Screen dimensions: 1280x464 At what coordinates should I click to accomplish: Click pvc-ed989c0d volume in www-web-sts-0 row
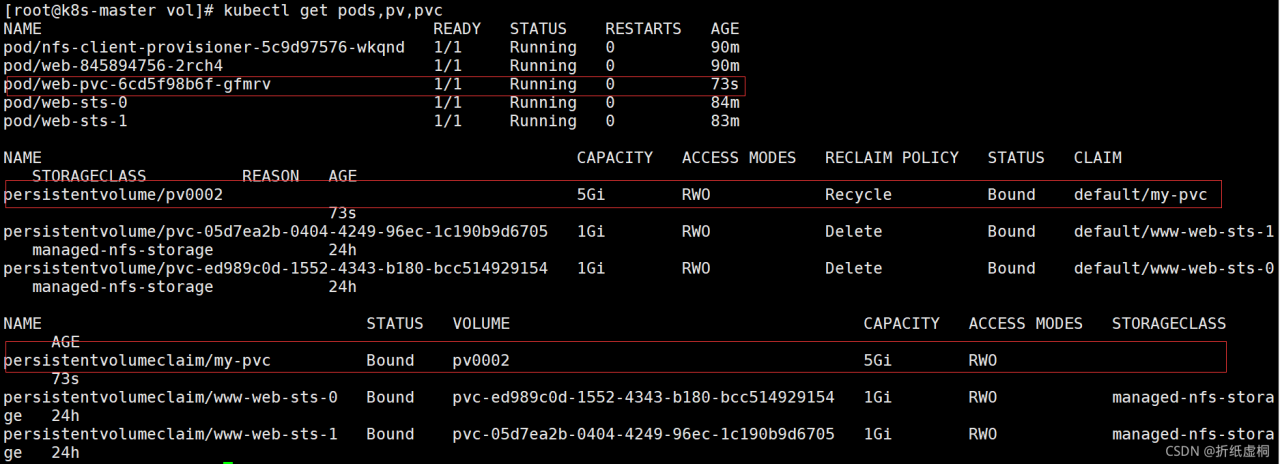643,397
